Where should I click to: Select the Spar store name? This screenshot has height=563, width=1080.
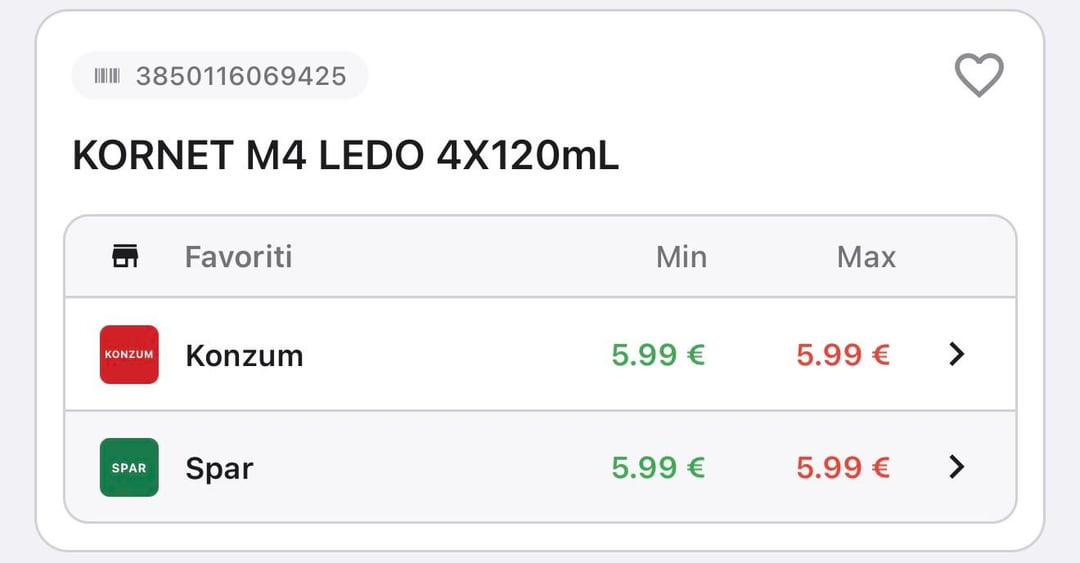pyautogui.click(x=220, y=468)
